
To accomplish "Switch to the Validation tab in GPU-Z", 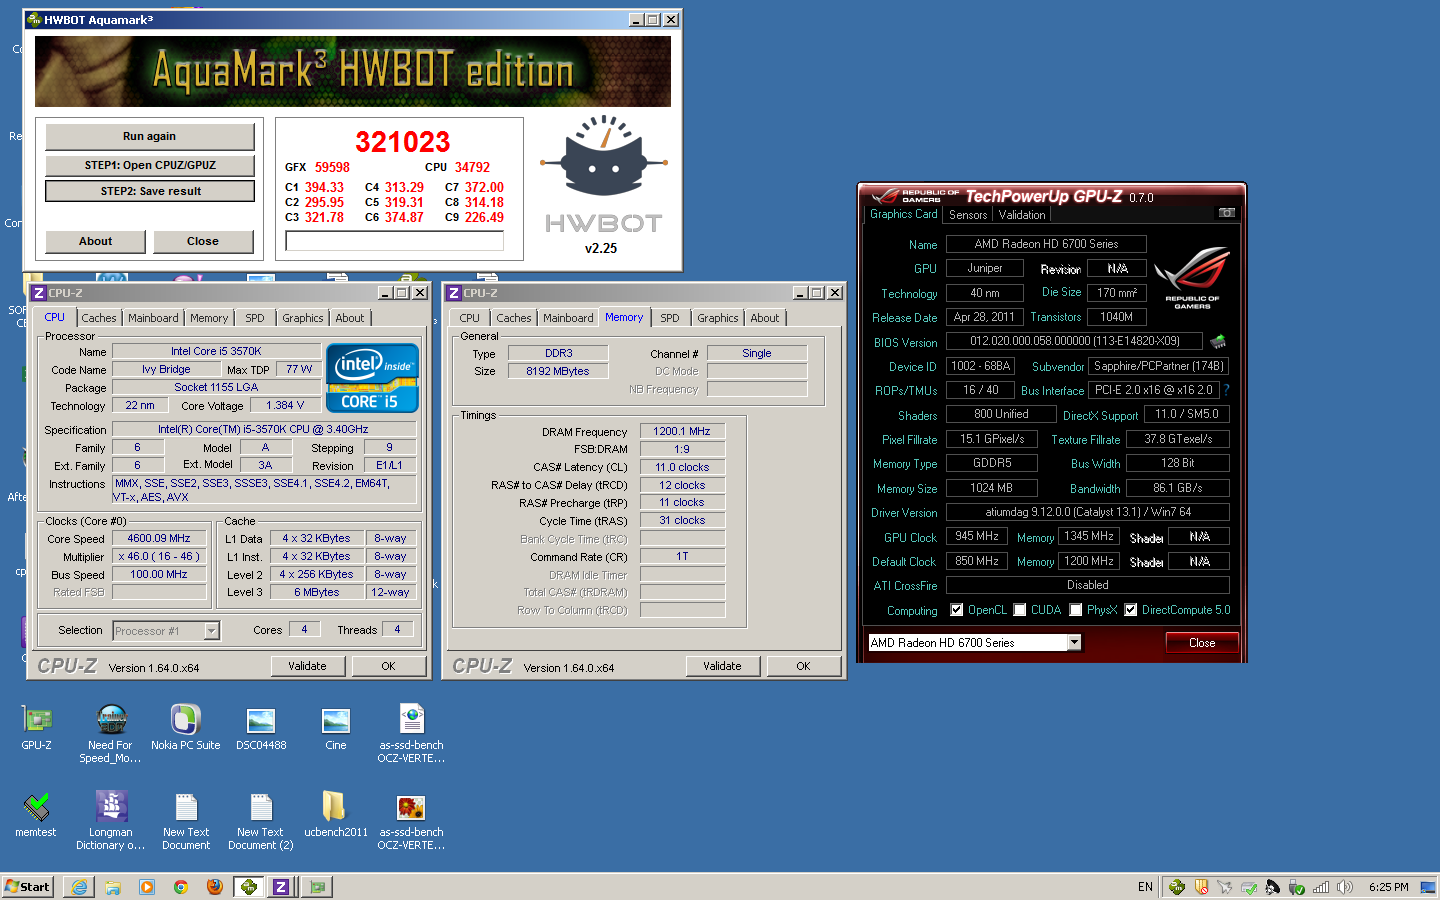I will pyautogui.click(x=1022, y=215).
